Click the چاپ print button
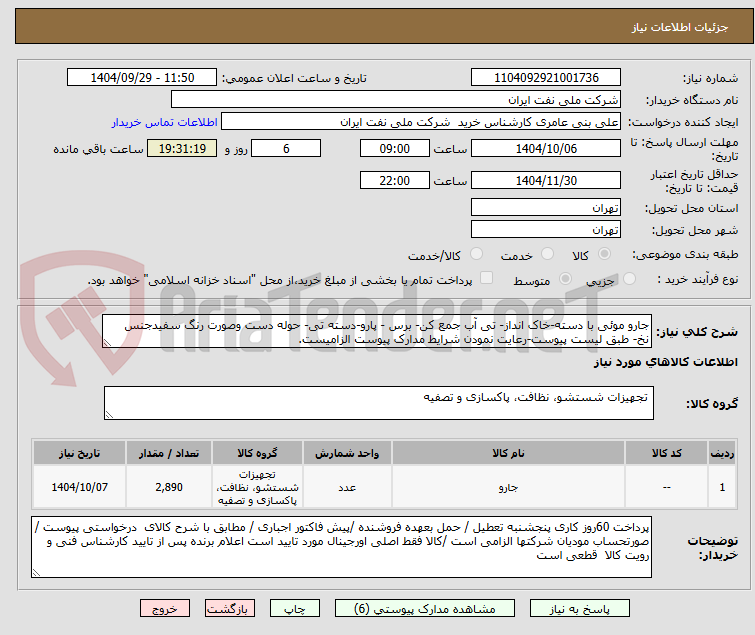Screen dimensions: 755x635 tap(295, 609)
